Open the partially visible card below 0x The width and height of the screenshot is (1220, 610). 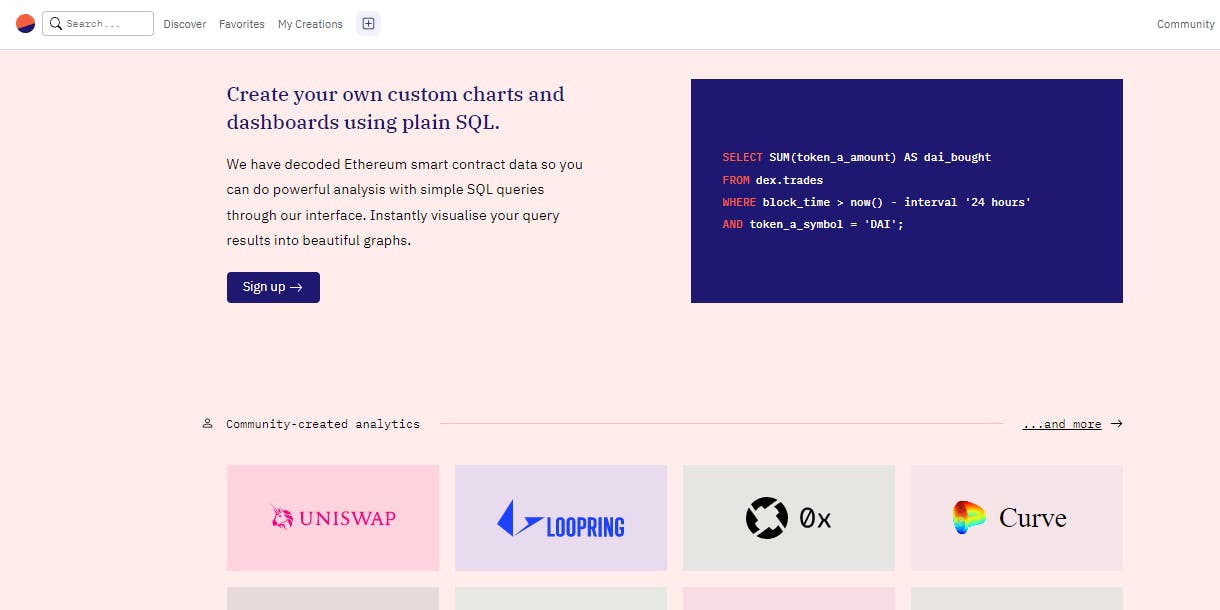(789, 598)
